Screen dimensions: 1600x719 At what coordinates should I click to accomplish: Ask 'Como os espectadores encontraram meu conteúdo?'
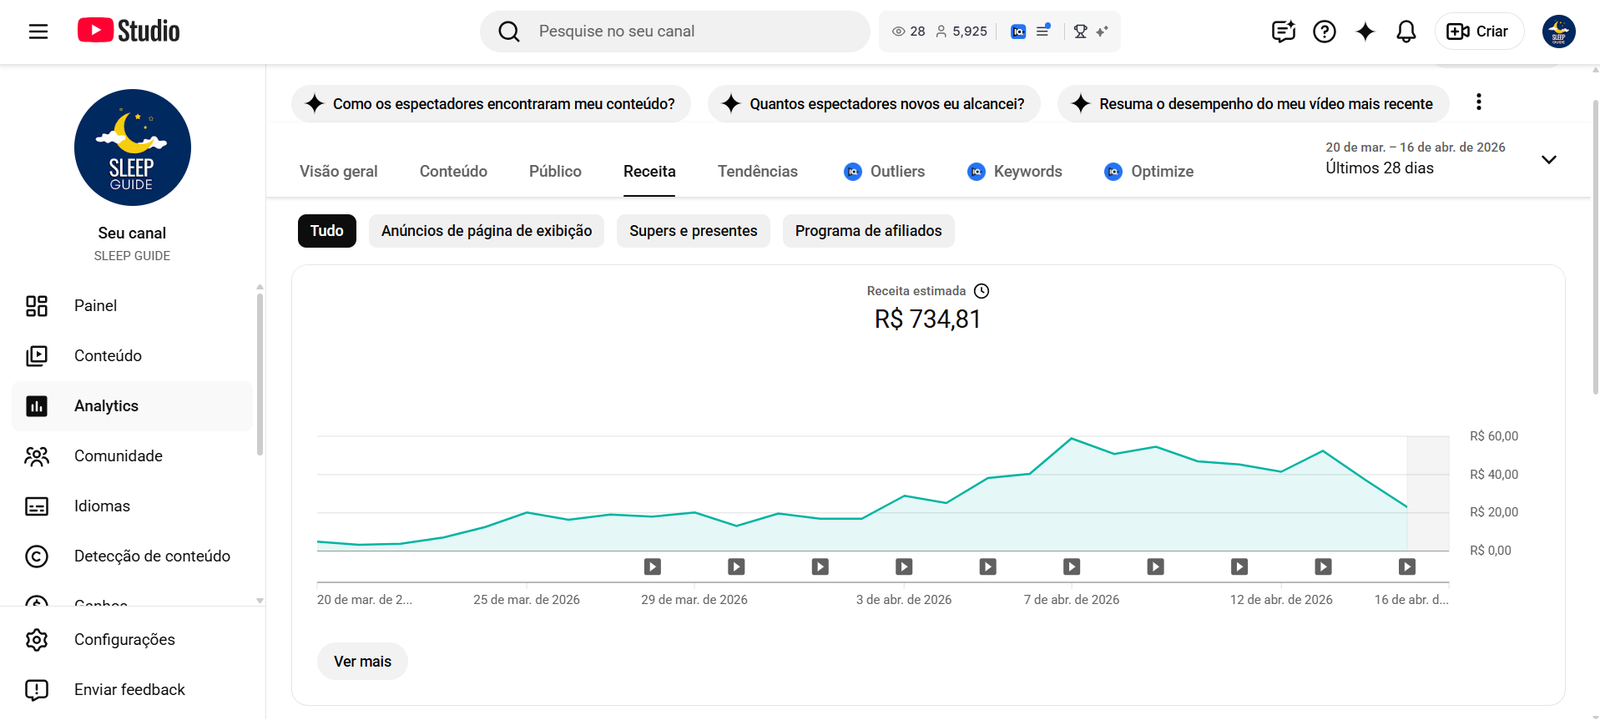point(491,104)
